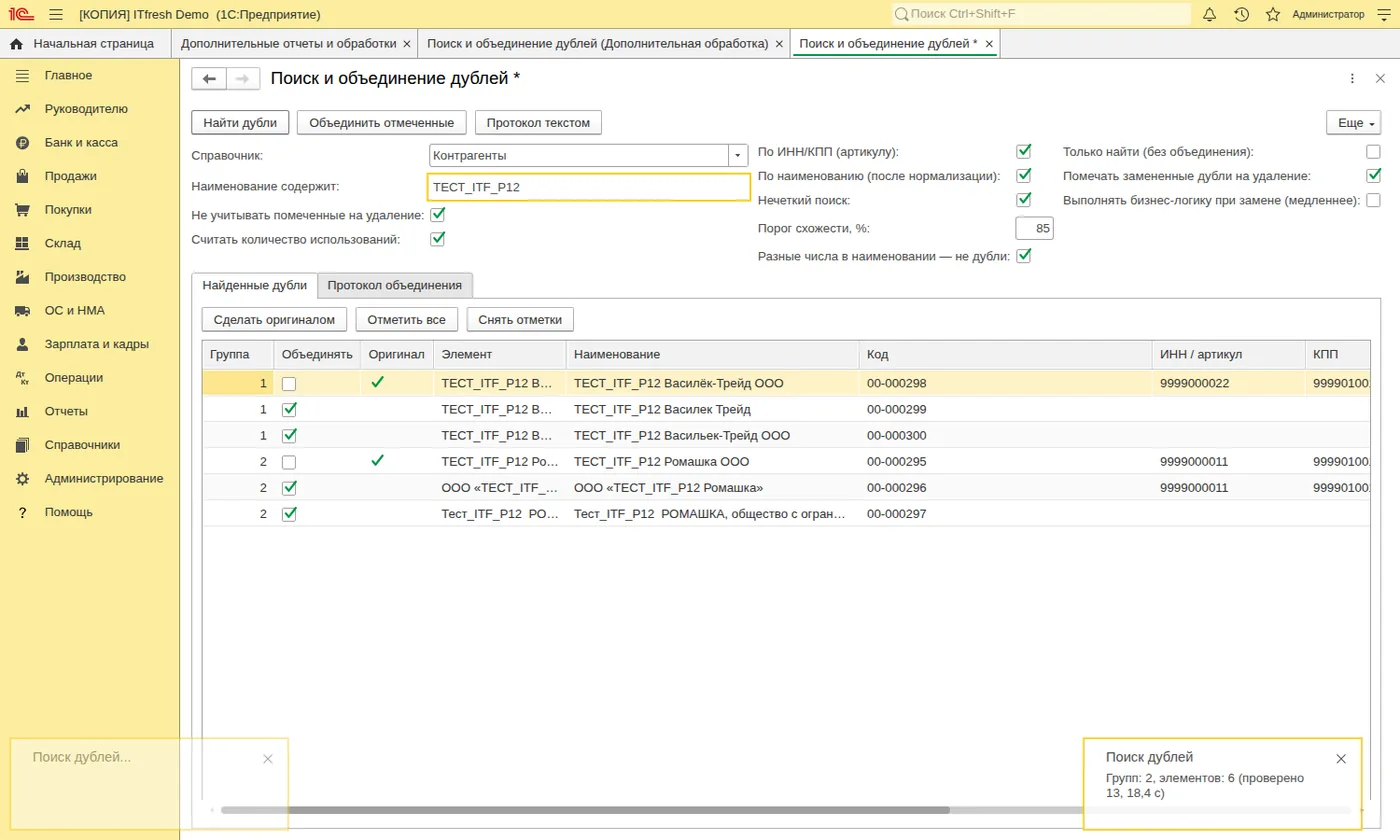
Task: Click Отметить все button
Action: [407, 319]
